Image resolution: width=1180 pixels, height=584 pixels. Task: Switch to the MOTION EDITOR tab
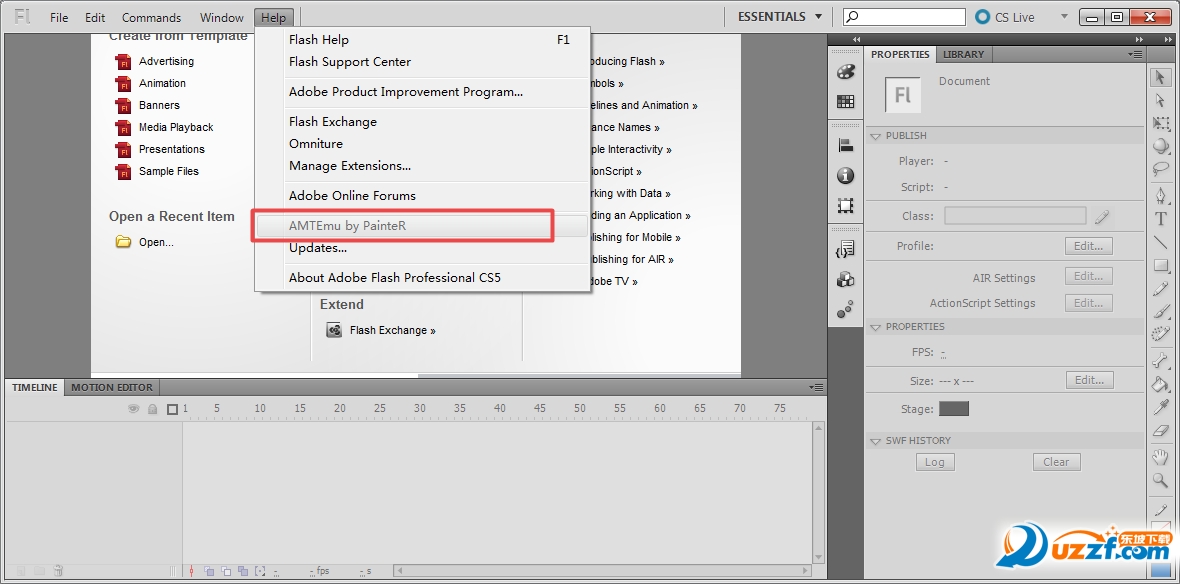(x=112, y=388)
